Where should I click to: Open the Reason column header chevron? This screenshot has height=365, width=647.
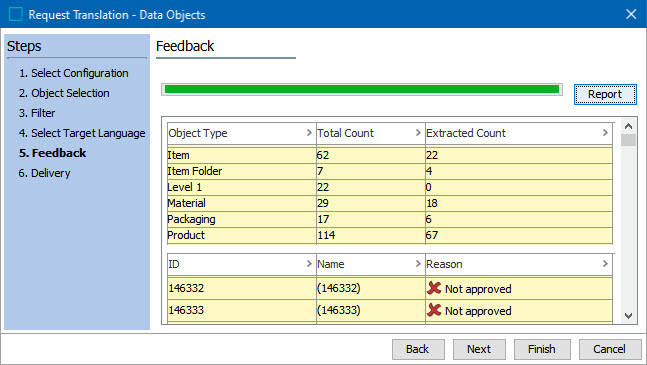[605, 264]
